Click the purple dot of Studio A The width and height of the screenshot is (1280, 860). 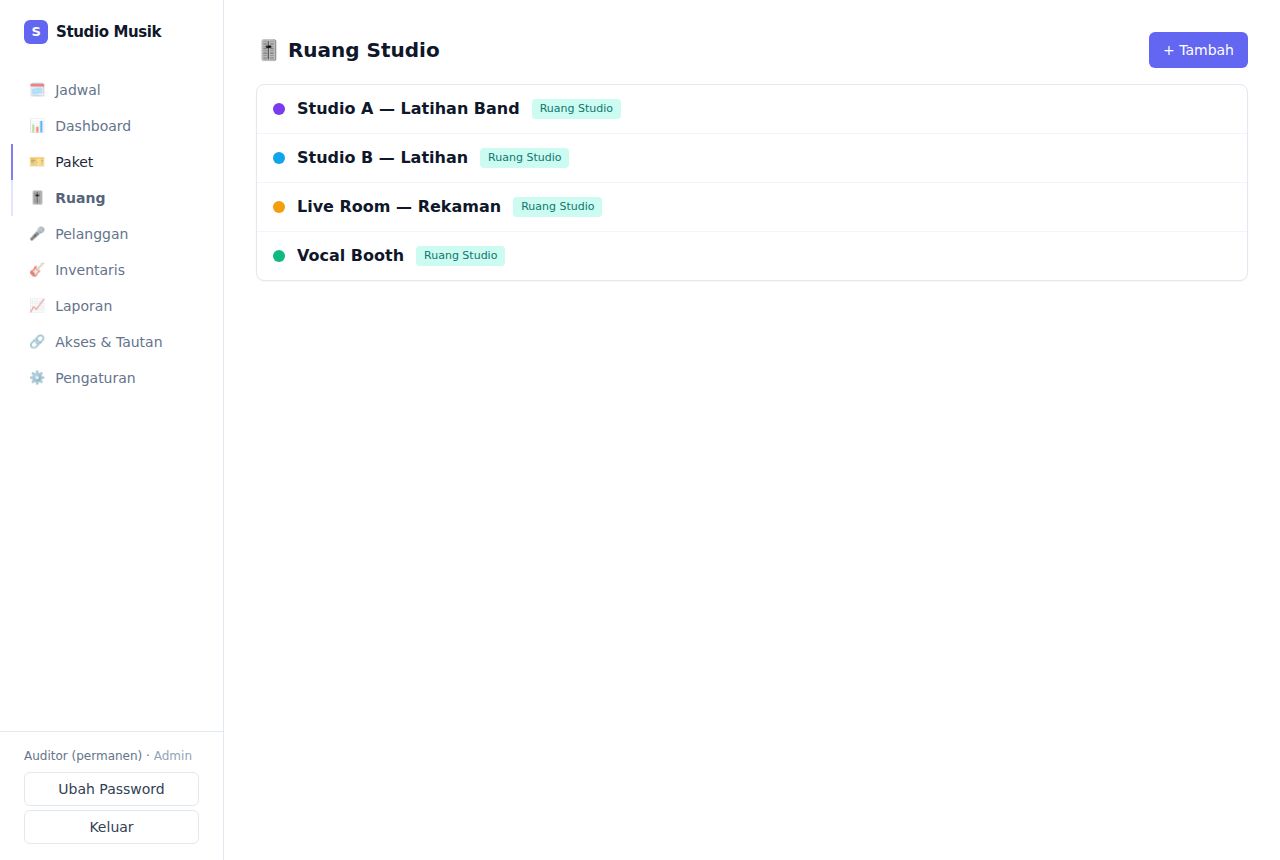[279, 109]
